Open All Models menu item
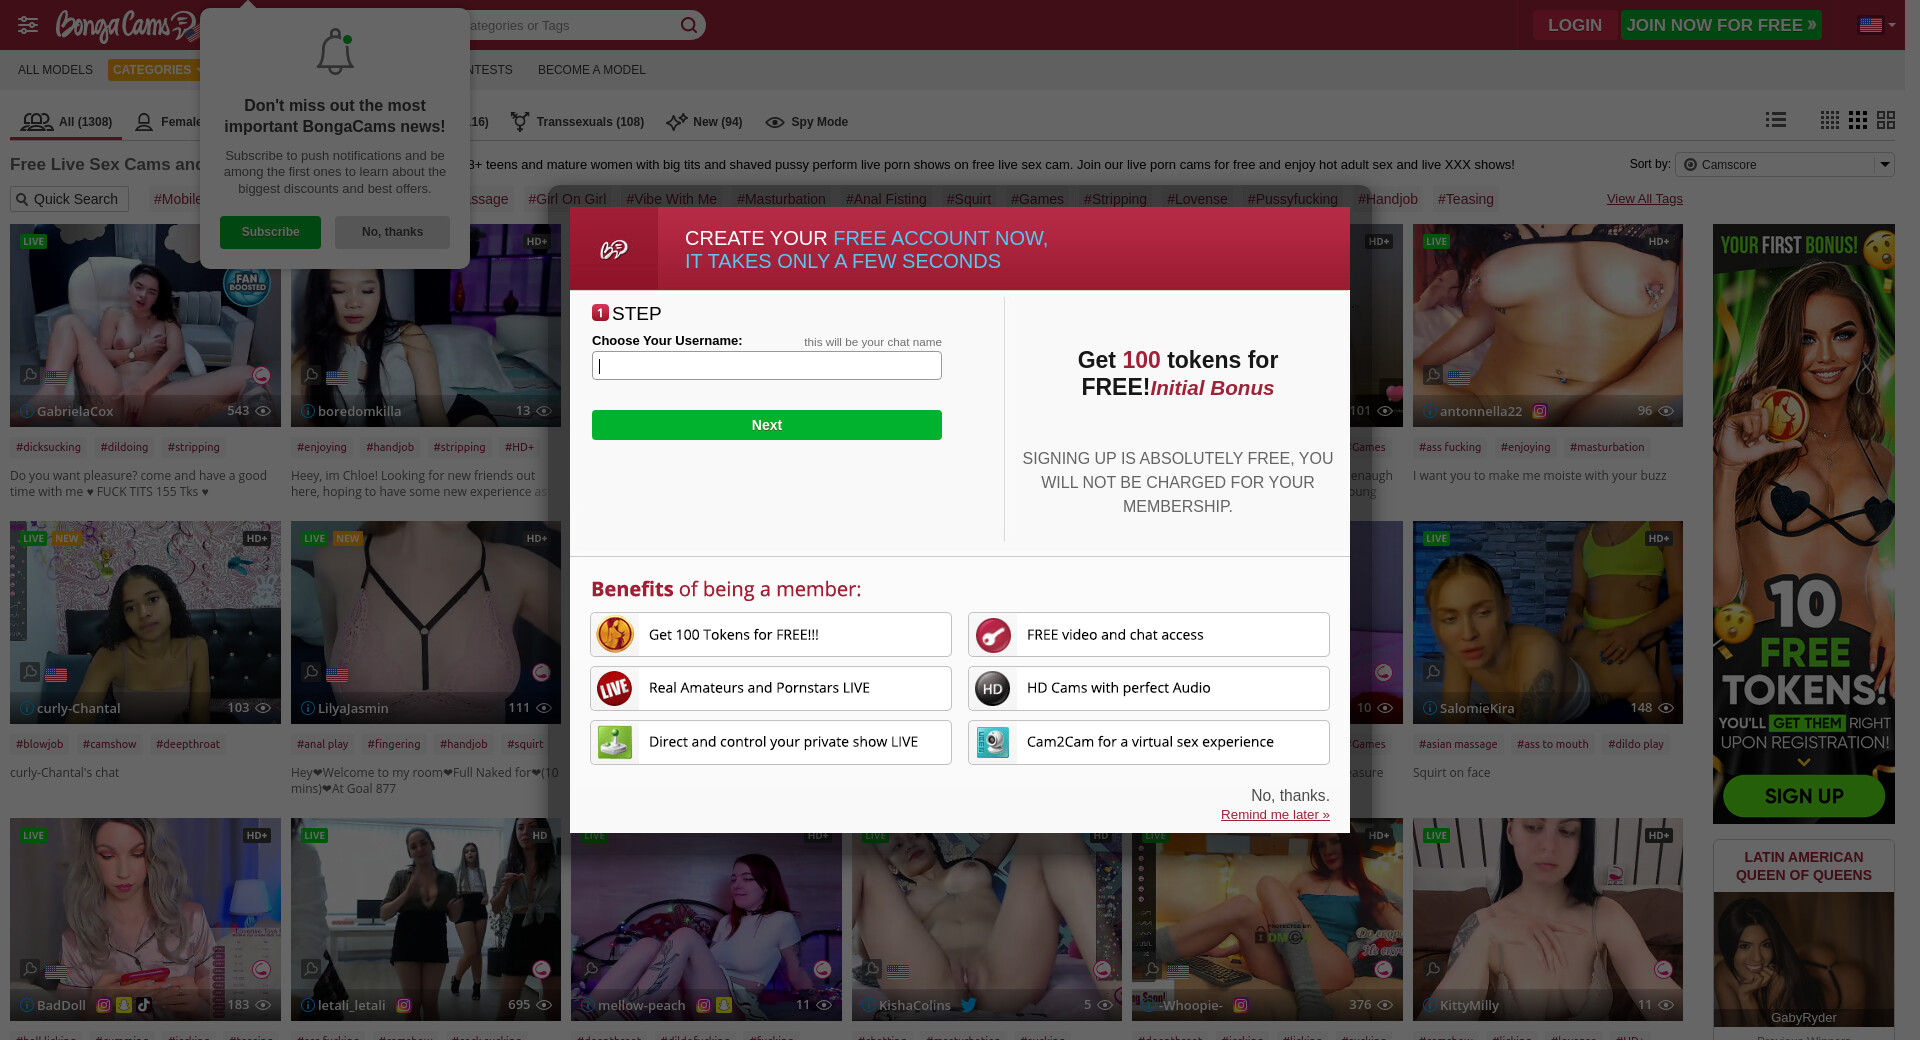This screenshot has height=1040, width=1920. (55, 70)
